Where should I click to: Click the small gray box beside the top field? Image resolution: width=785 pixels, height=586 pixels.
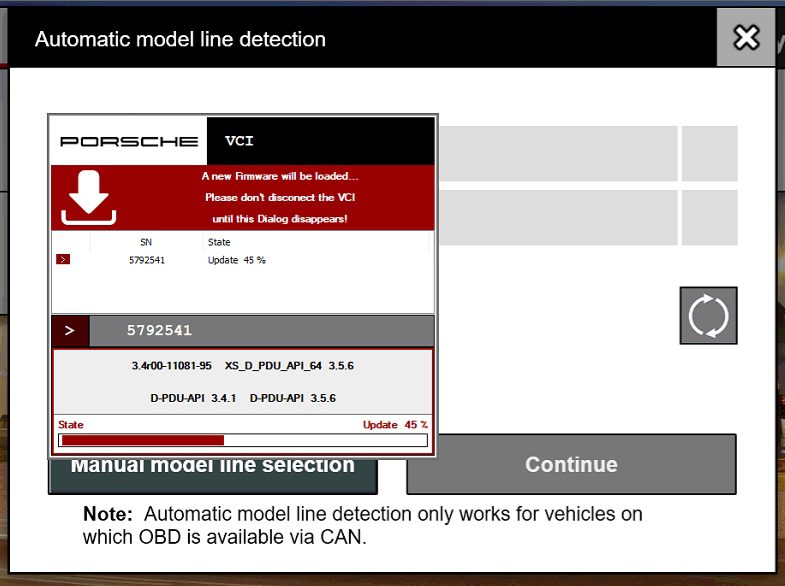pyautogui.click(x=709, y=154)
